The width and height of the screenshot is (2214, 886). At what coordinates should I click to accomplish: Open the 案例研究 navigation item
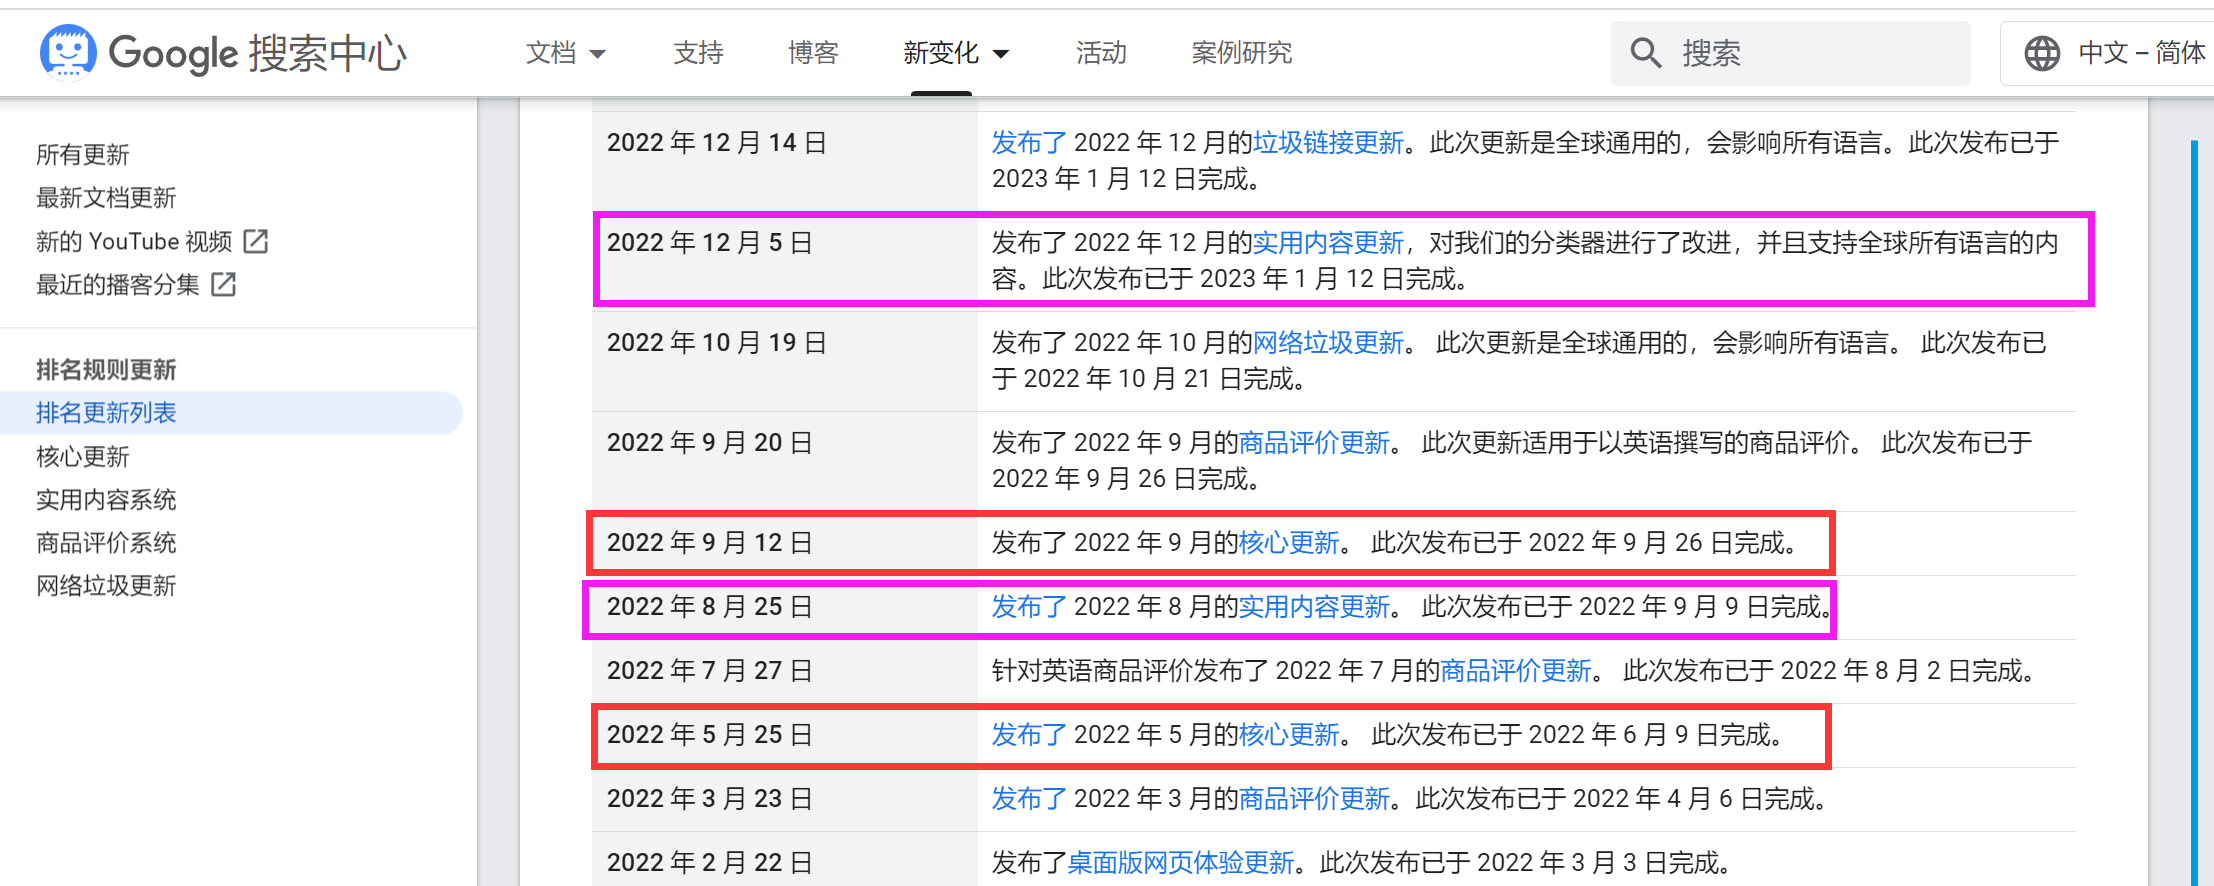[x=1241, y=53]
